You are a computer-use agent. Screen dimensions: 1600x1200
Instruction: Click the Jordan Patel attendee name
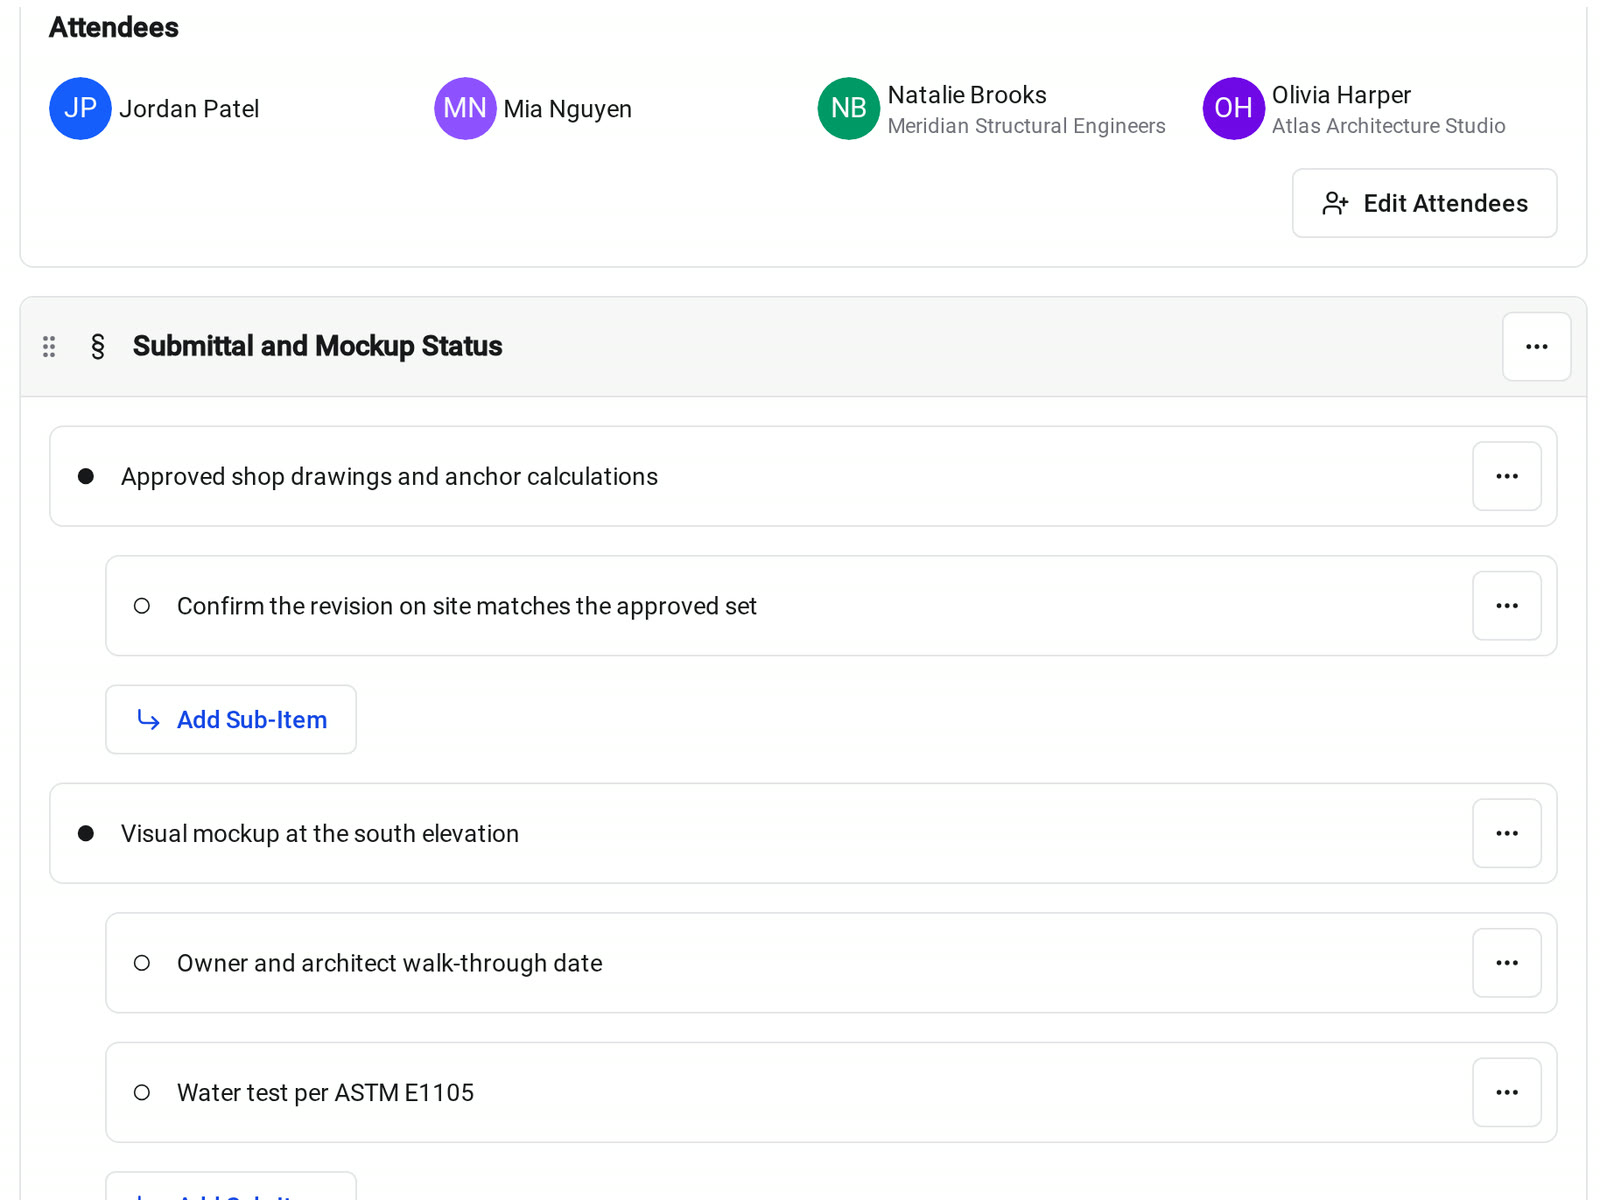(189, 109)
